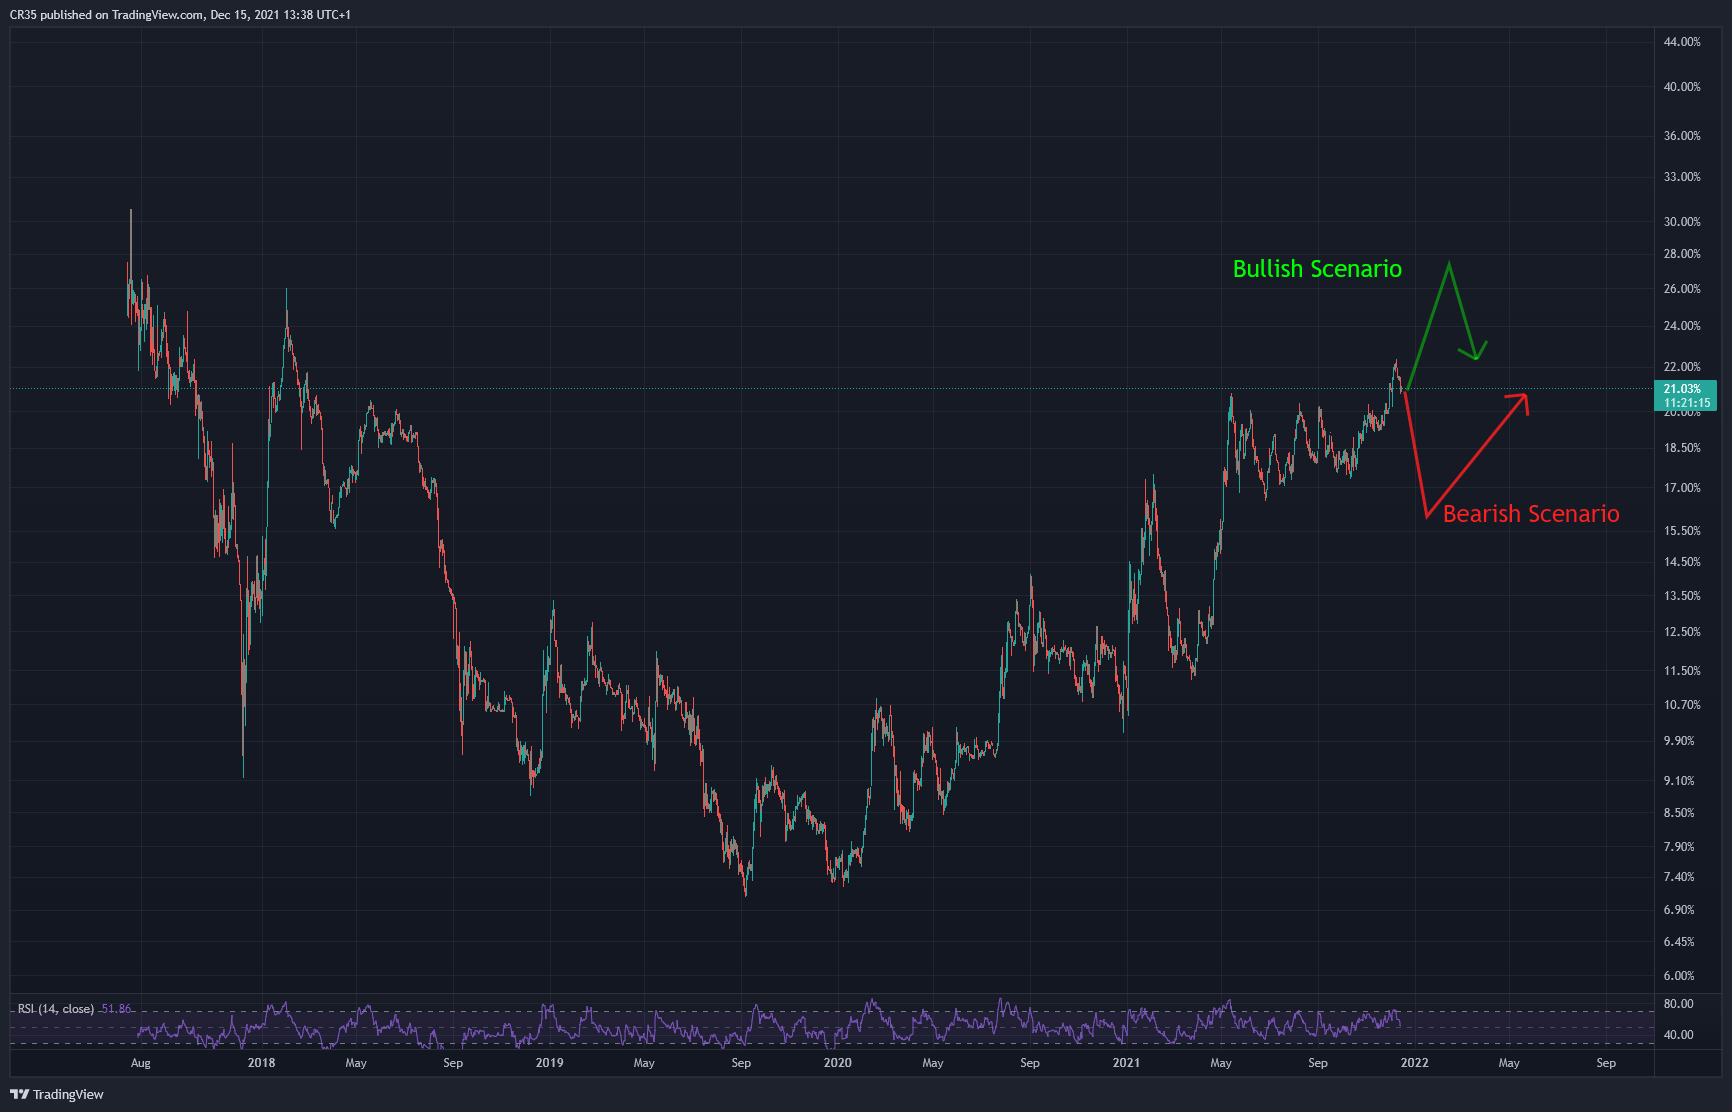1732x1112 pixels.
Task: Click the 44.00% price axis label
Action: (x=1682, y=42)
